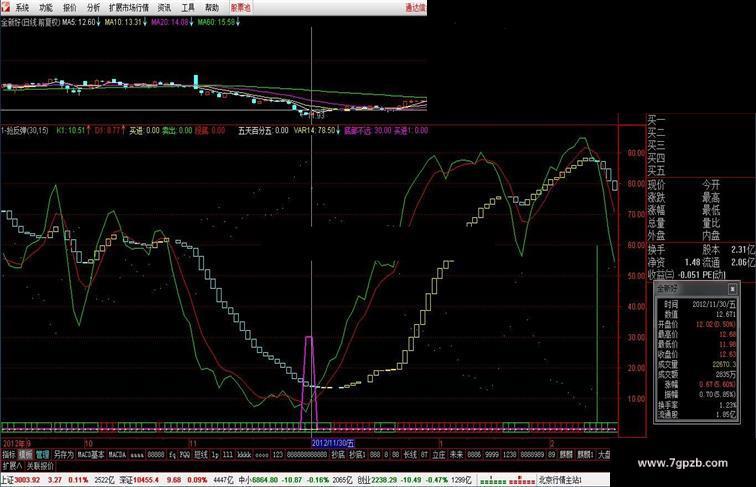Switch to 立庄 indicator tab
This screenshot has height=487, width=756.
(438, 454)
